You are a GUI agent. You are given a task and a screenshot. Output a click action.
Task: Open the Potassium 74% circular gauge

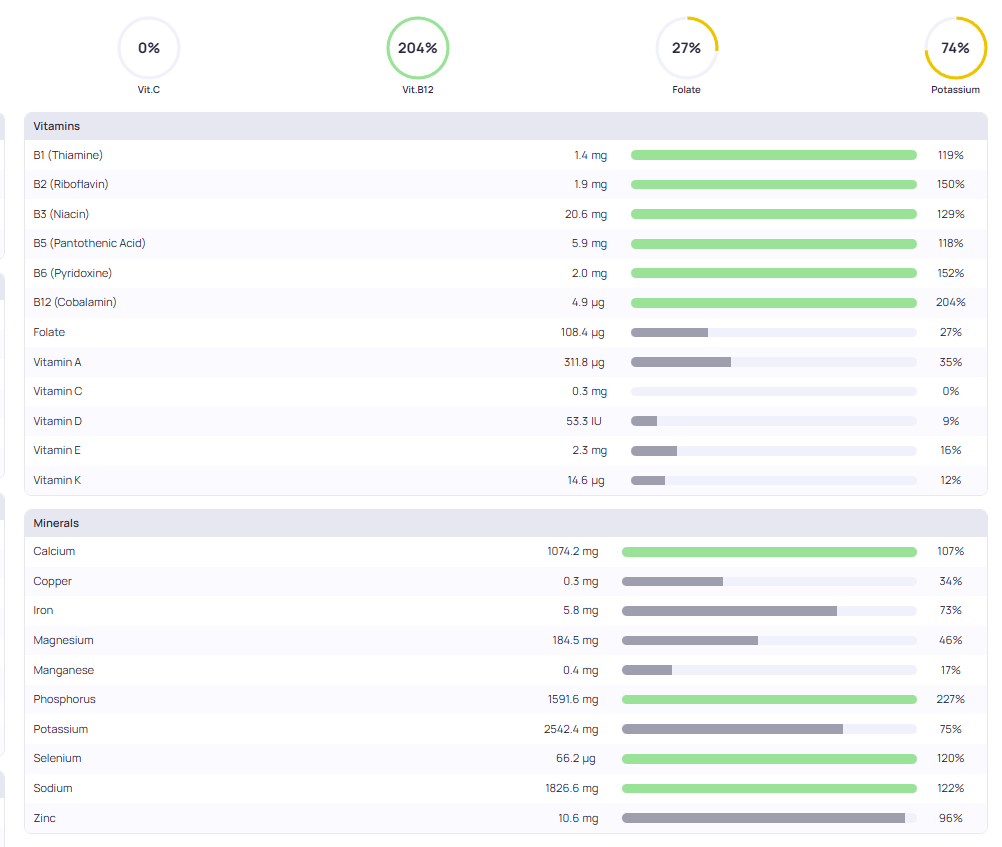tap(955, 47)
